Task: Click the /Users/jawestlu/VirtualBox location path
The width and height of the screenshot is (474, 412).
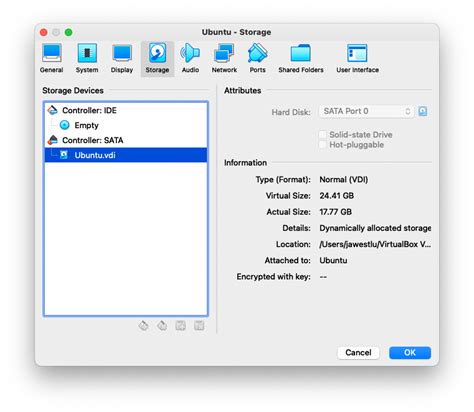Action: coord(375,244)
